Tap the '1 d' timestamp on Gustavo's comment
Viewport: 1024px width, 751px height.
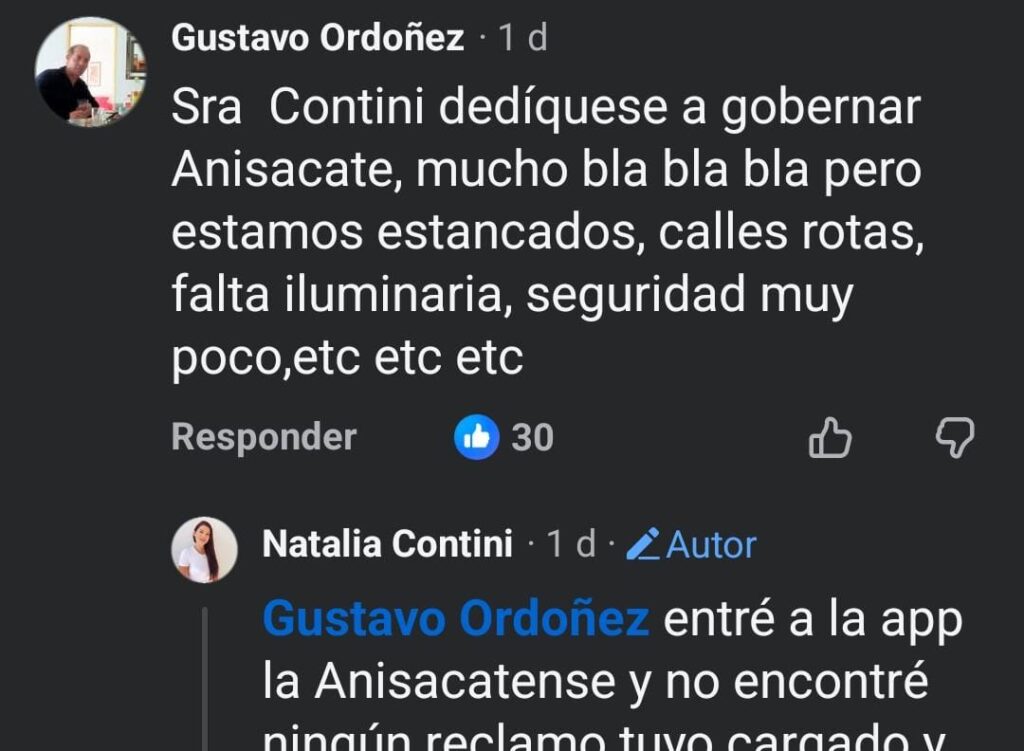coord(523,39)
